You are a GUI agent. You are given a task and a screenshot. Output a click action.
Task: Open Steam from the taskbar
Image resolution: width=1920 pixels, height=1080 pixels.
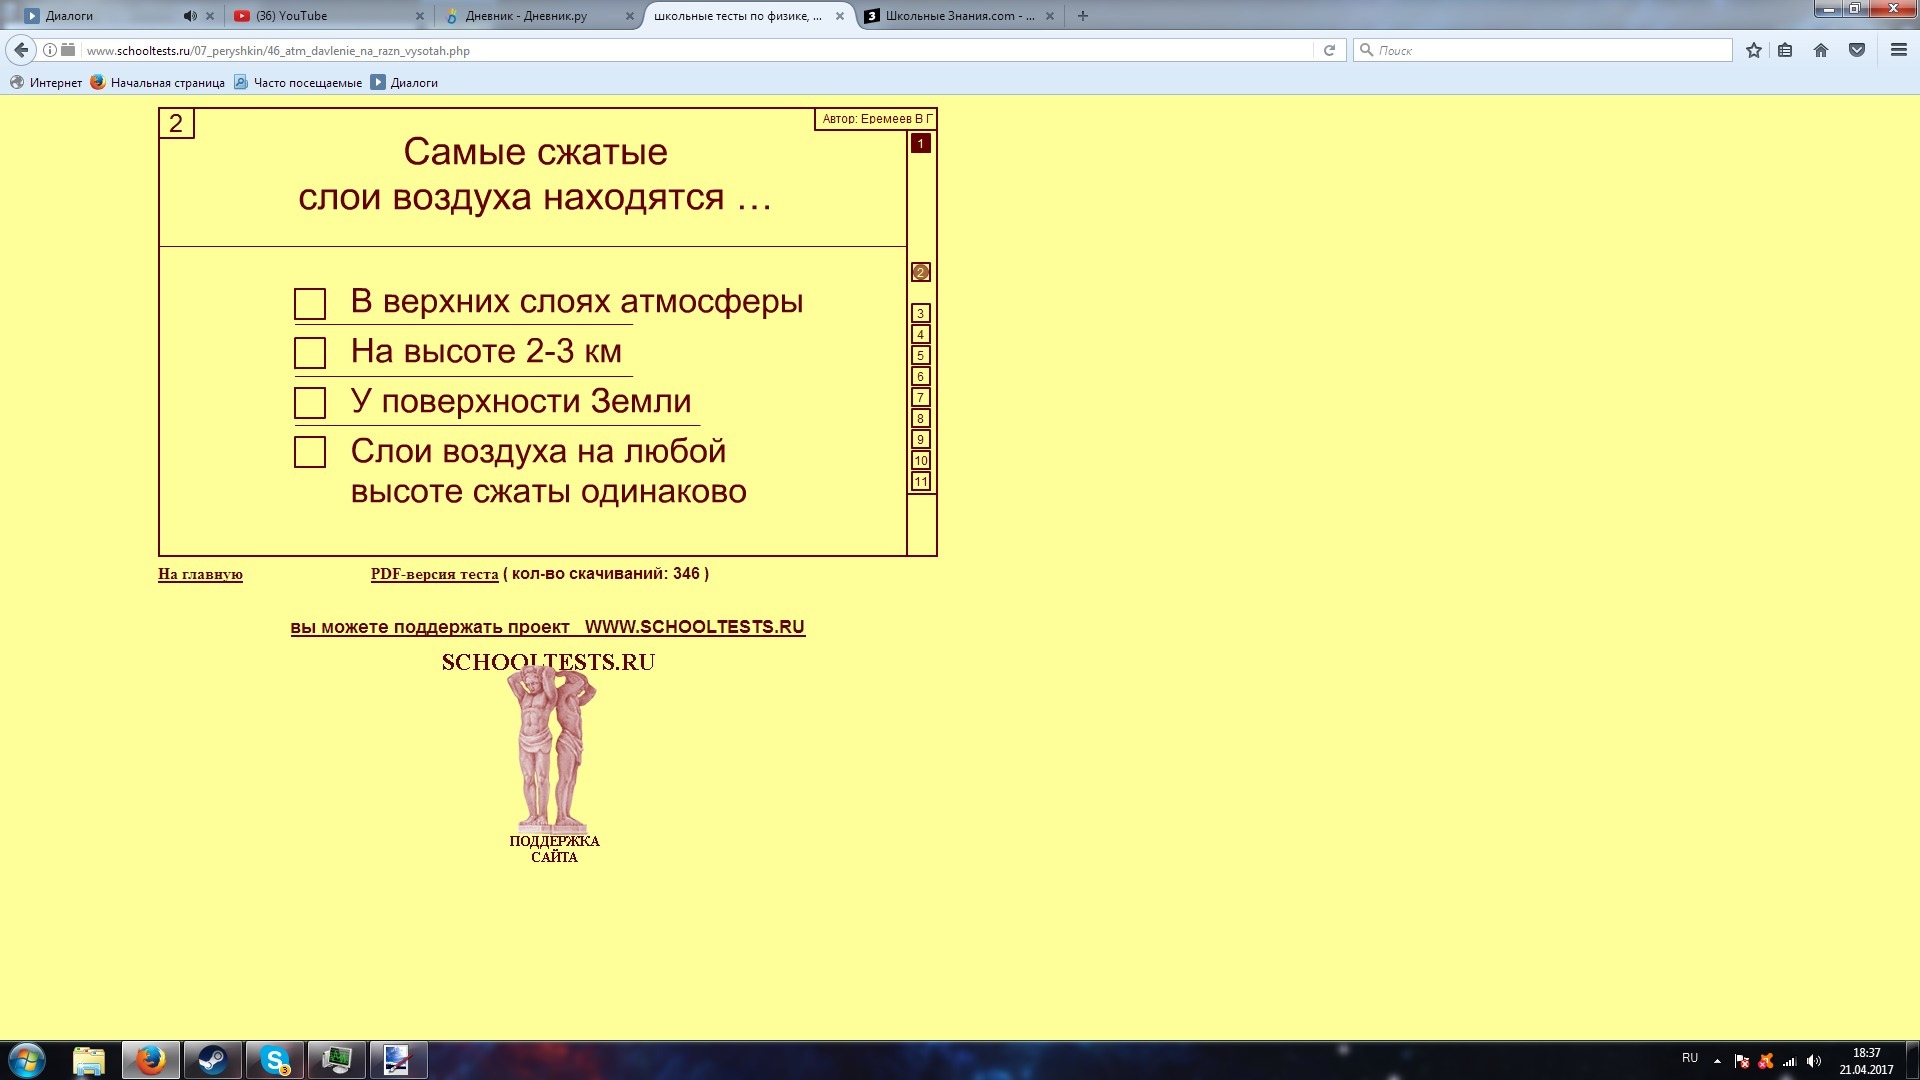[212, 1060]
